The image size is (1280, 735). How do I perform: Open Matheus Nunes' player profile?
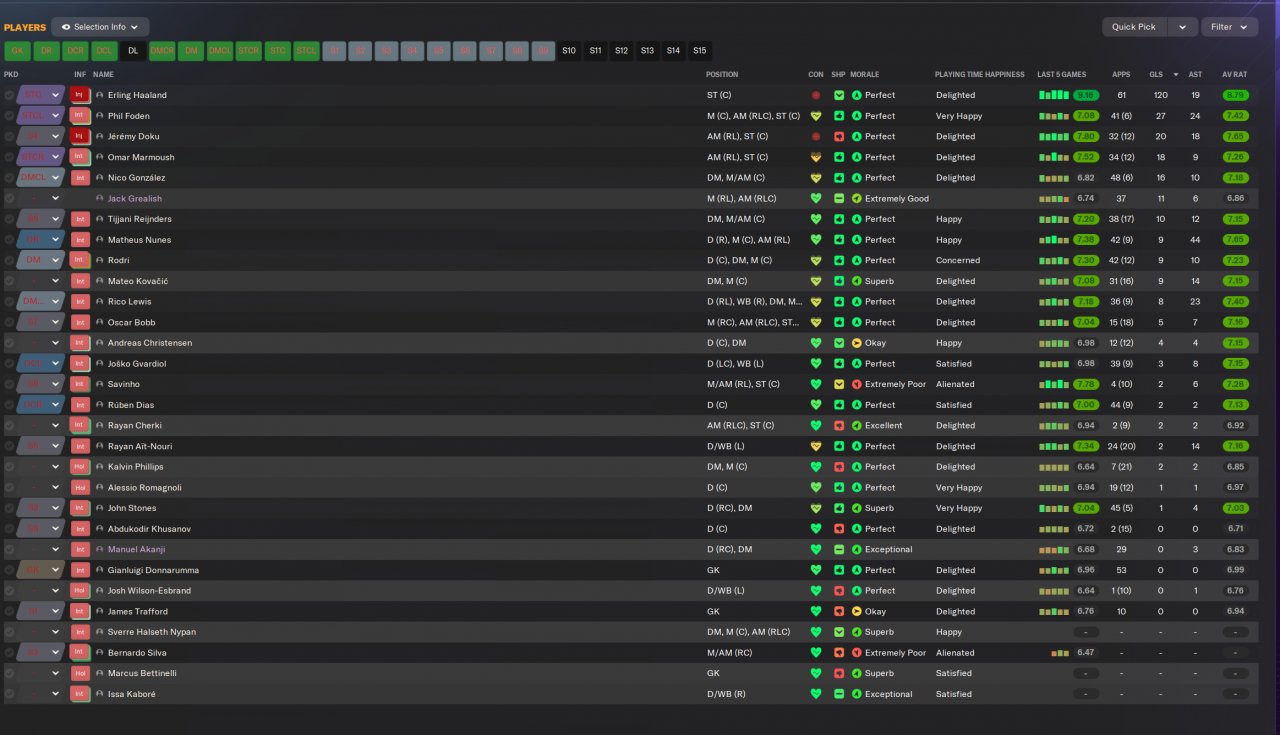click(139, 240)
